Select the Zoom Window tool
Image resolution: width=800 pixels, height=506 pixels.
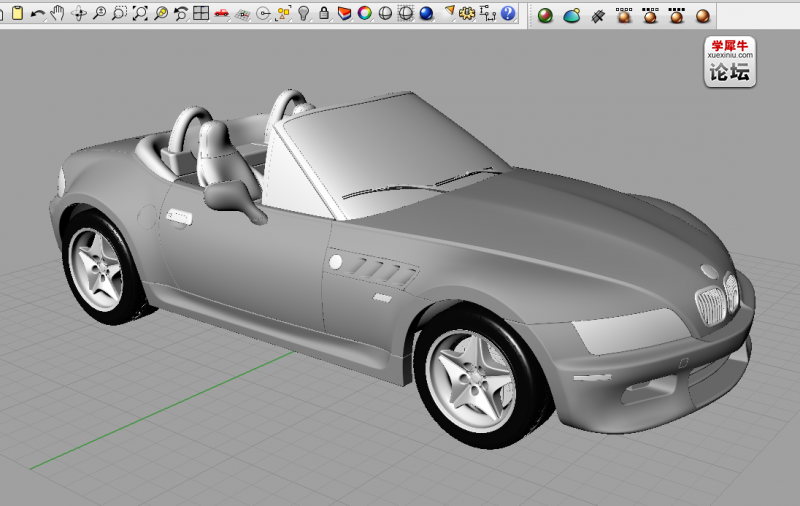119,13
